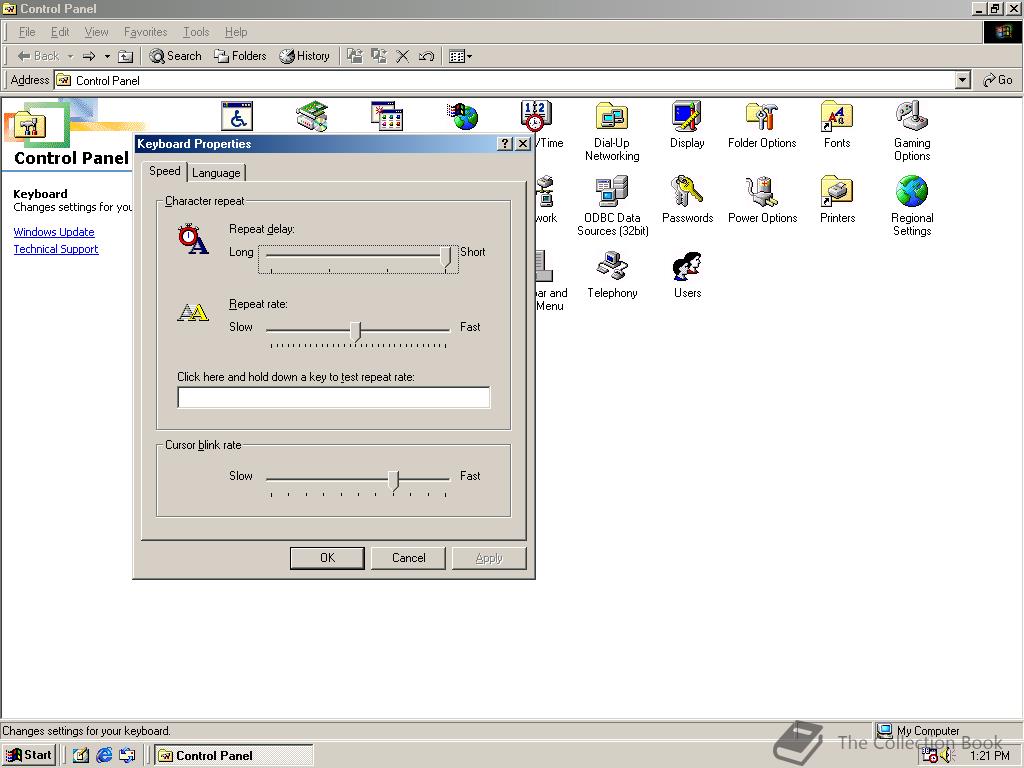The width and height of the screenshot is (1024, 768).
Task: Open the Back history dropdown arrow
Action: (71, 57)
